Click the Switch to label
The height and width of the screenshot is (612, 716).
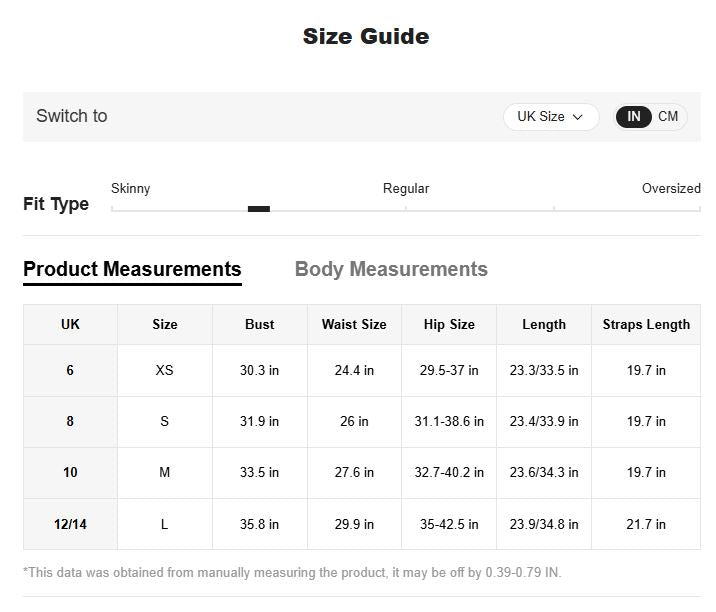tap(72, 116)
